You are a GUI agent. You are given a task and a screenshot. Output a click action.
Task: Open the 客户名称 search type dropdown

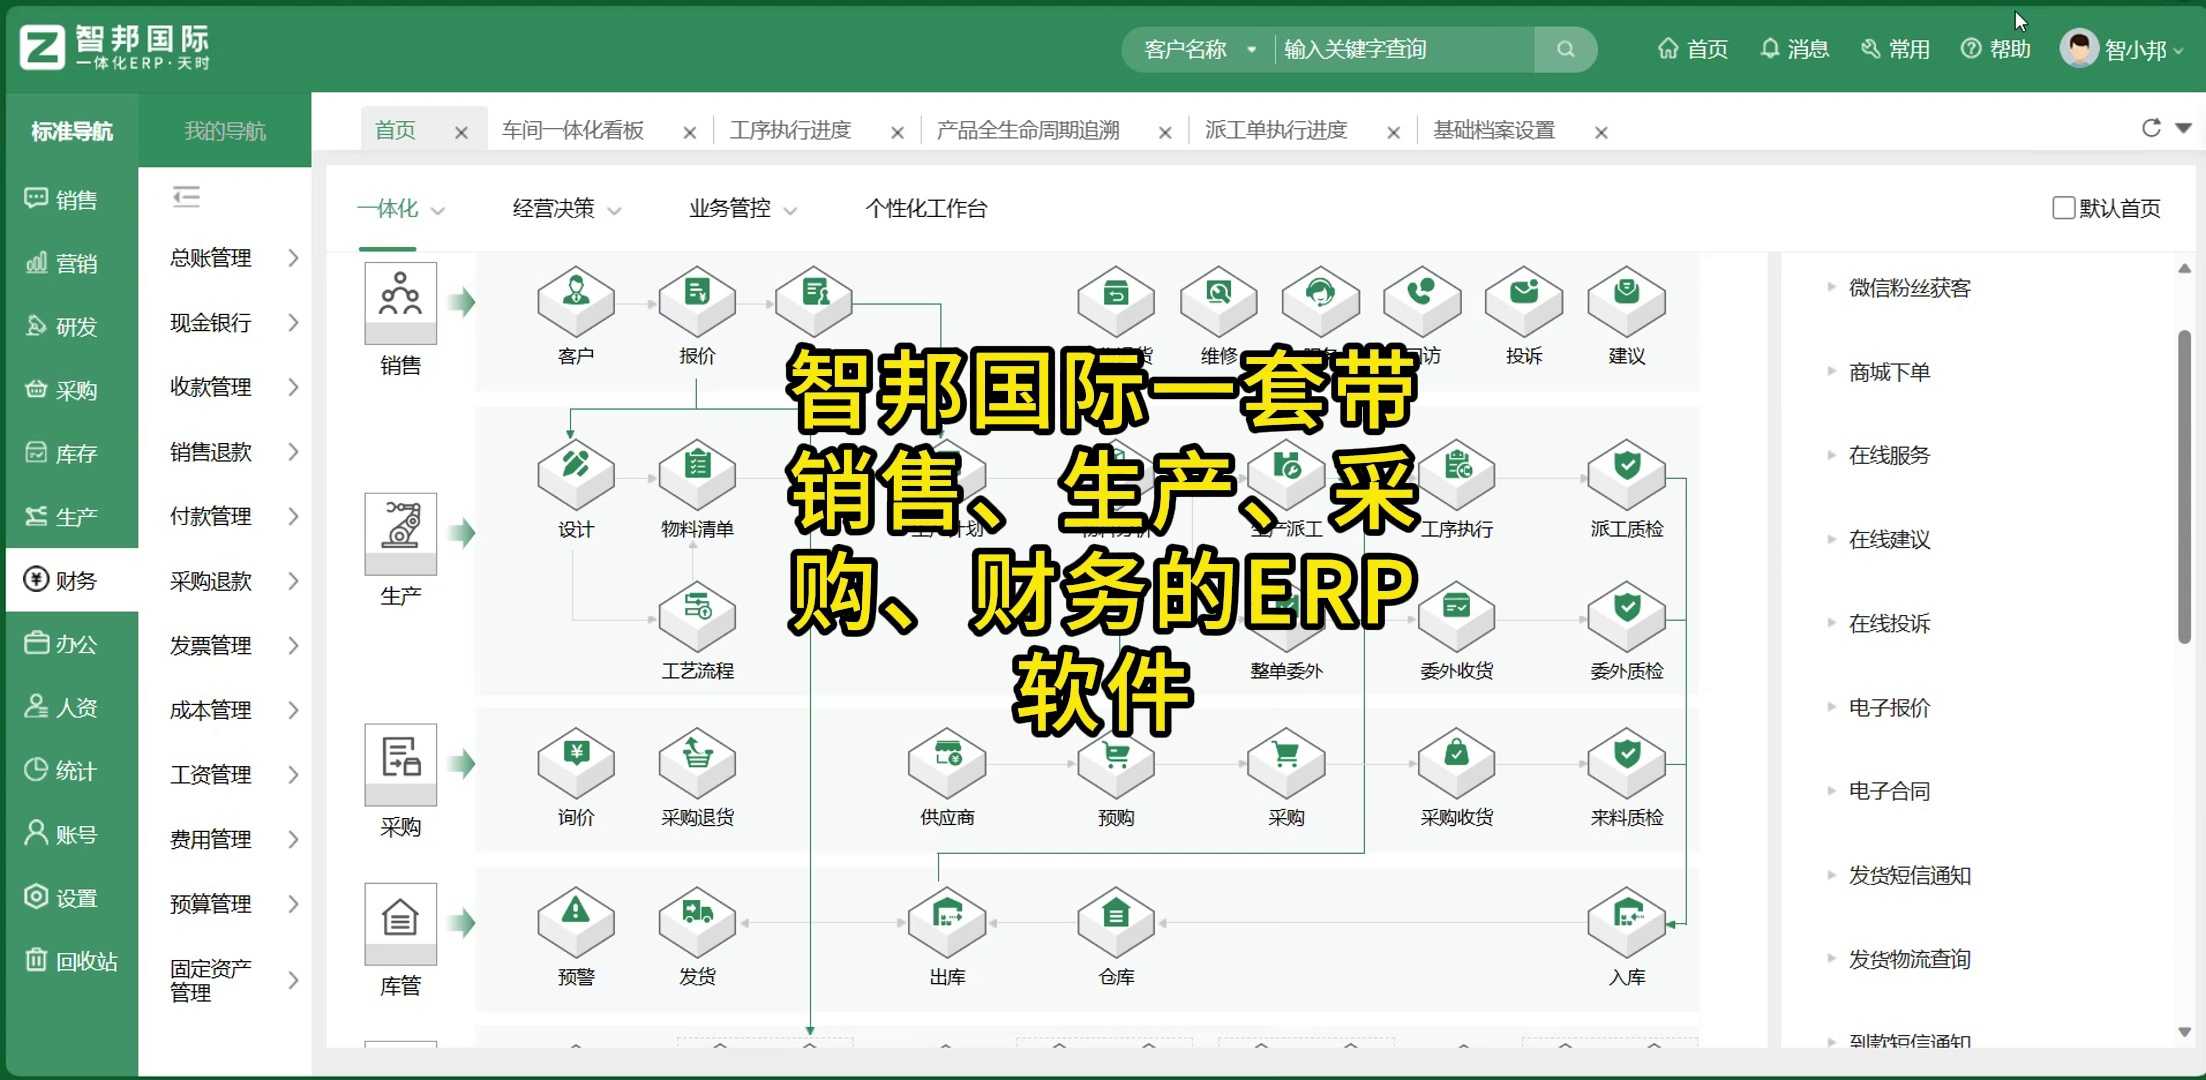1199,49
